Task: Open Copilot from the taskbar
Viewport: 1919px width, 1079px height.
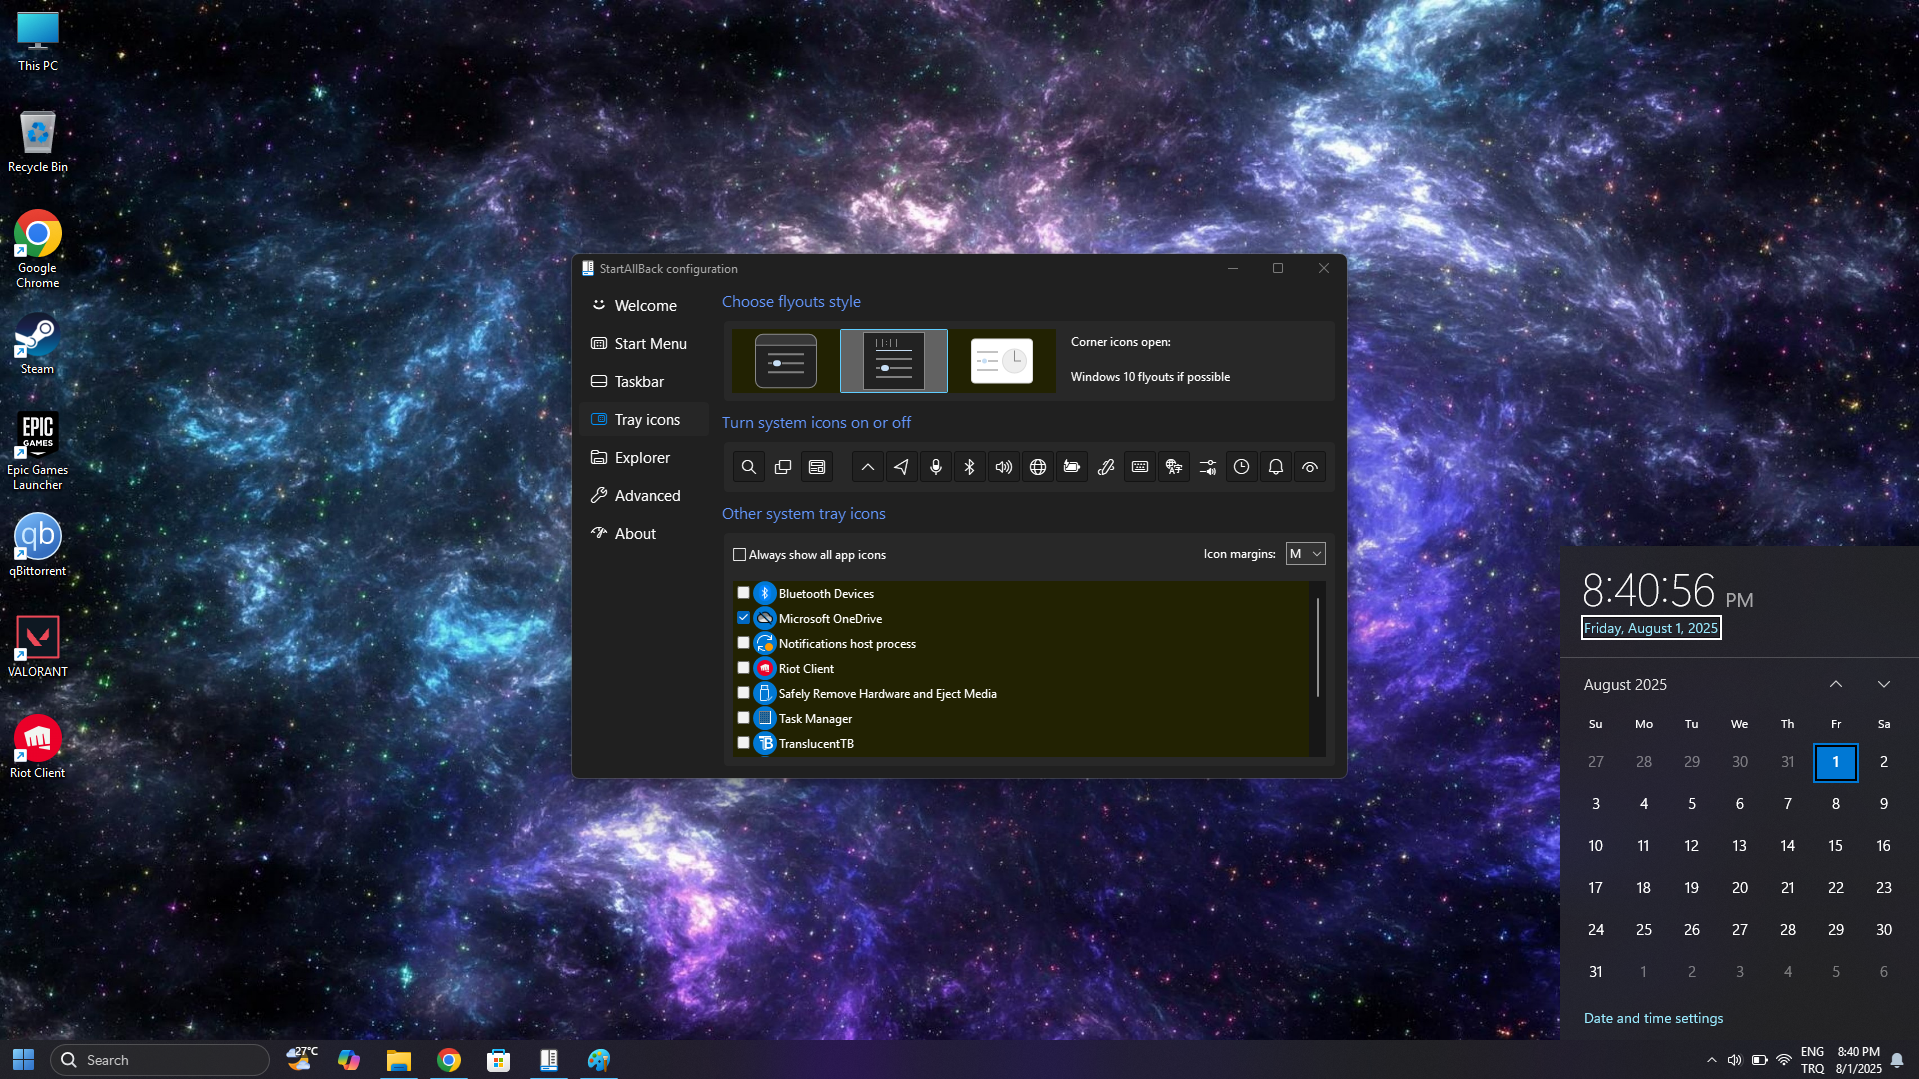Action: click(349, 1060)
